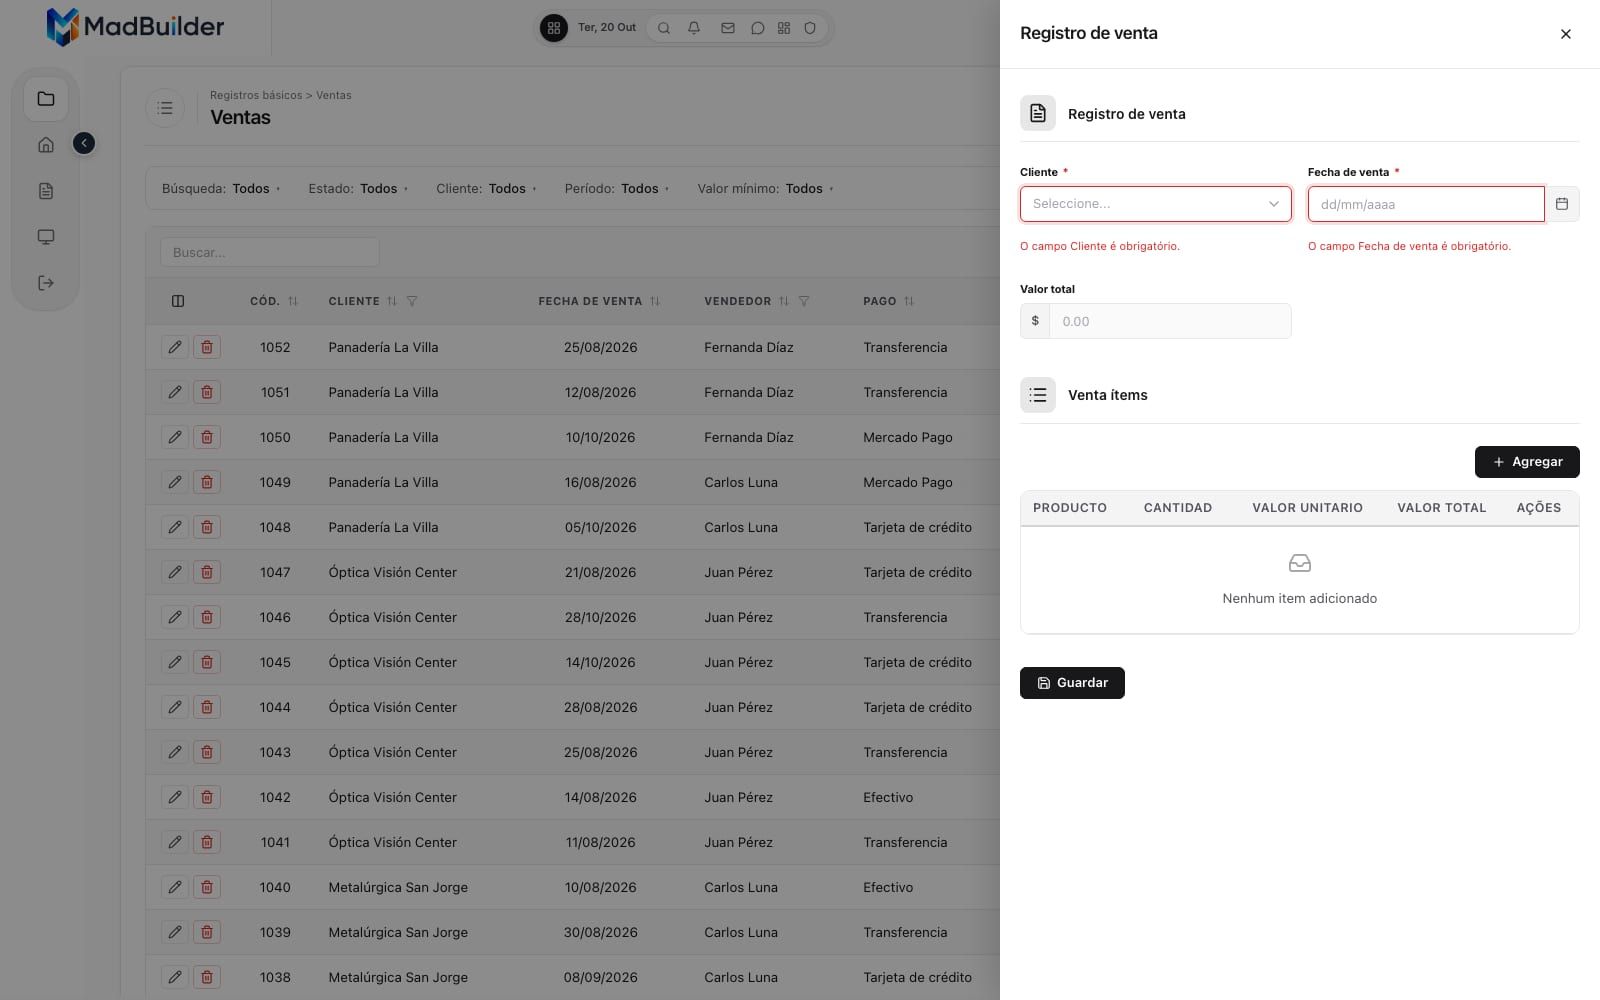Open the chat bubble icon
1600x1000 pixels.
[757, 28]
